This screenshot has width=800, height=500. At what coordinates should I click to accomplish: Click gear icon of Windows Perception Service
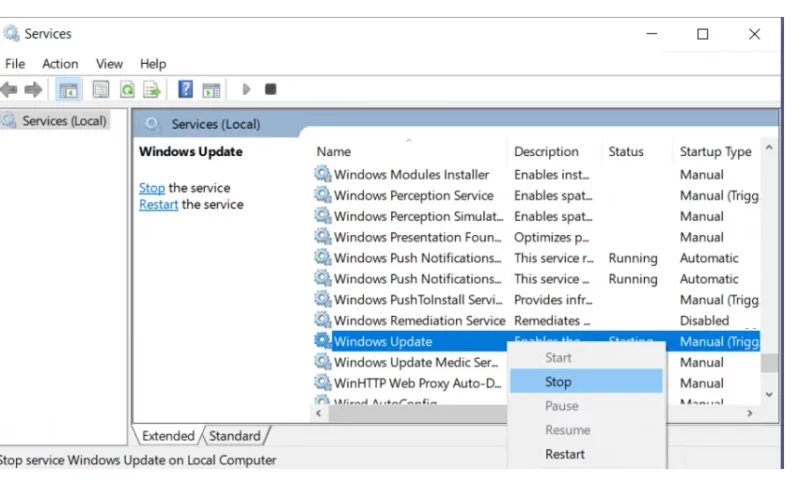click(x=322, y=195)
